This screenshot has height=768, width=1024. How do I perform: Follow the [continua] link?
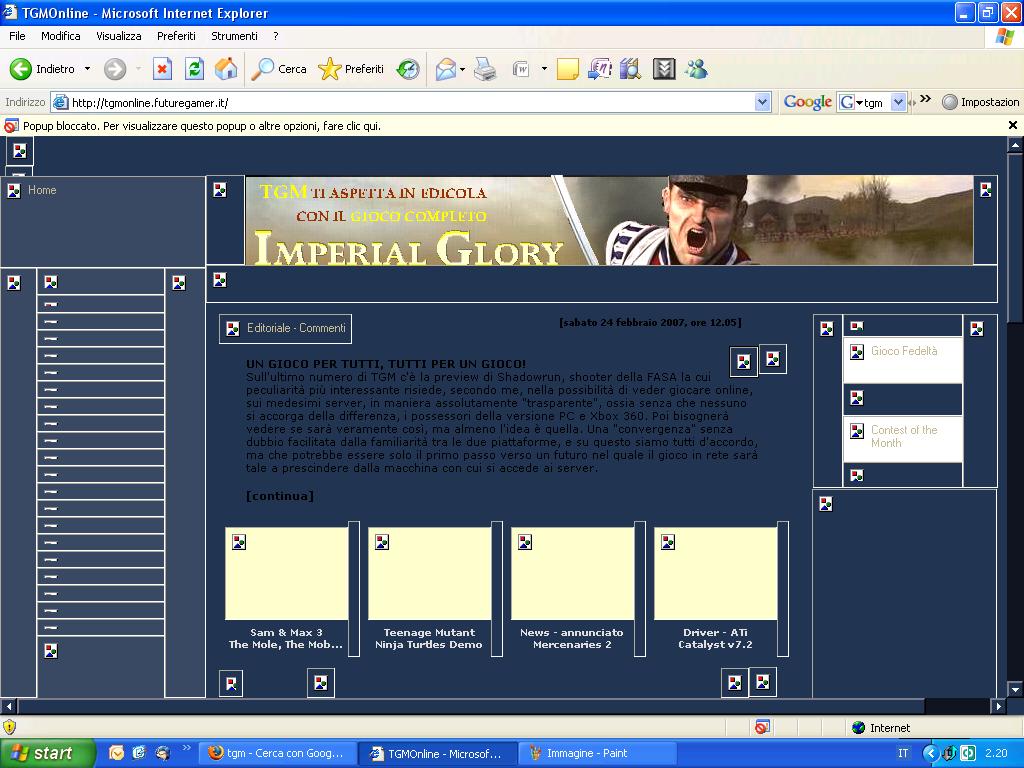(280, 496)
